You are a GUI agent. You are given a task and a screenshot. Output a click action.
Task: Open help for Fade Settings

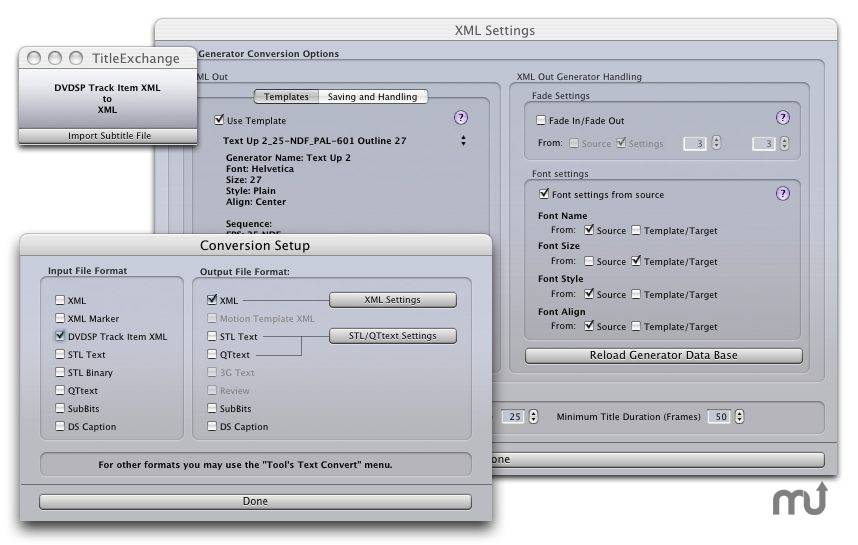[x=782, y=118]
